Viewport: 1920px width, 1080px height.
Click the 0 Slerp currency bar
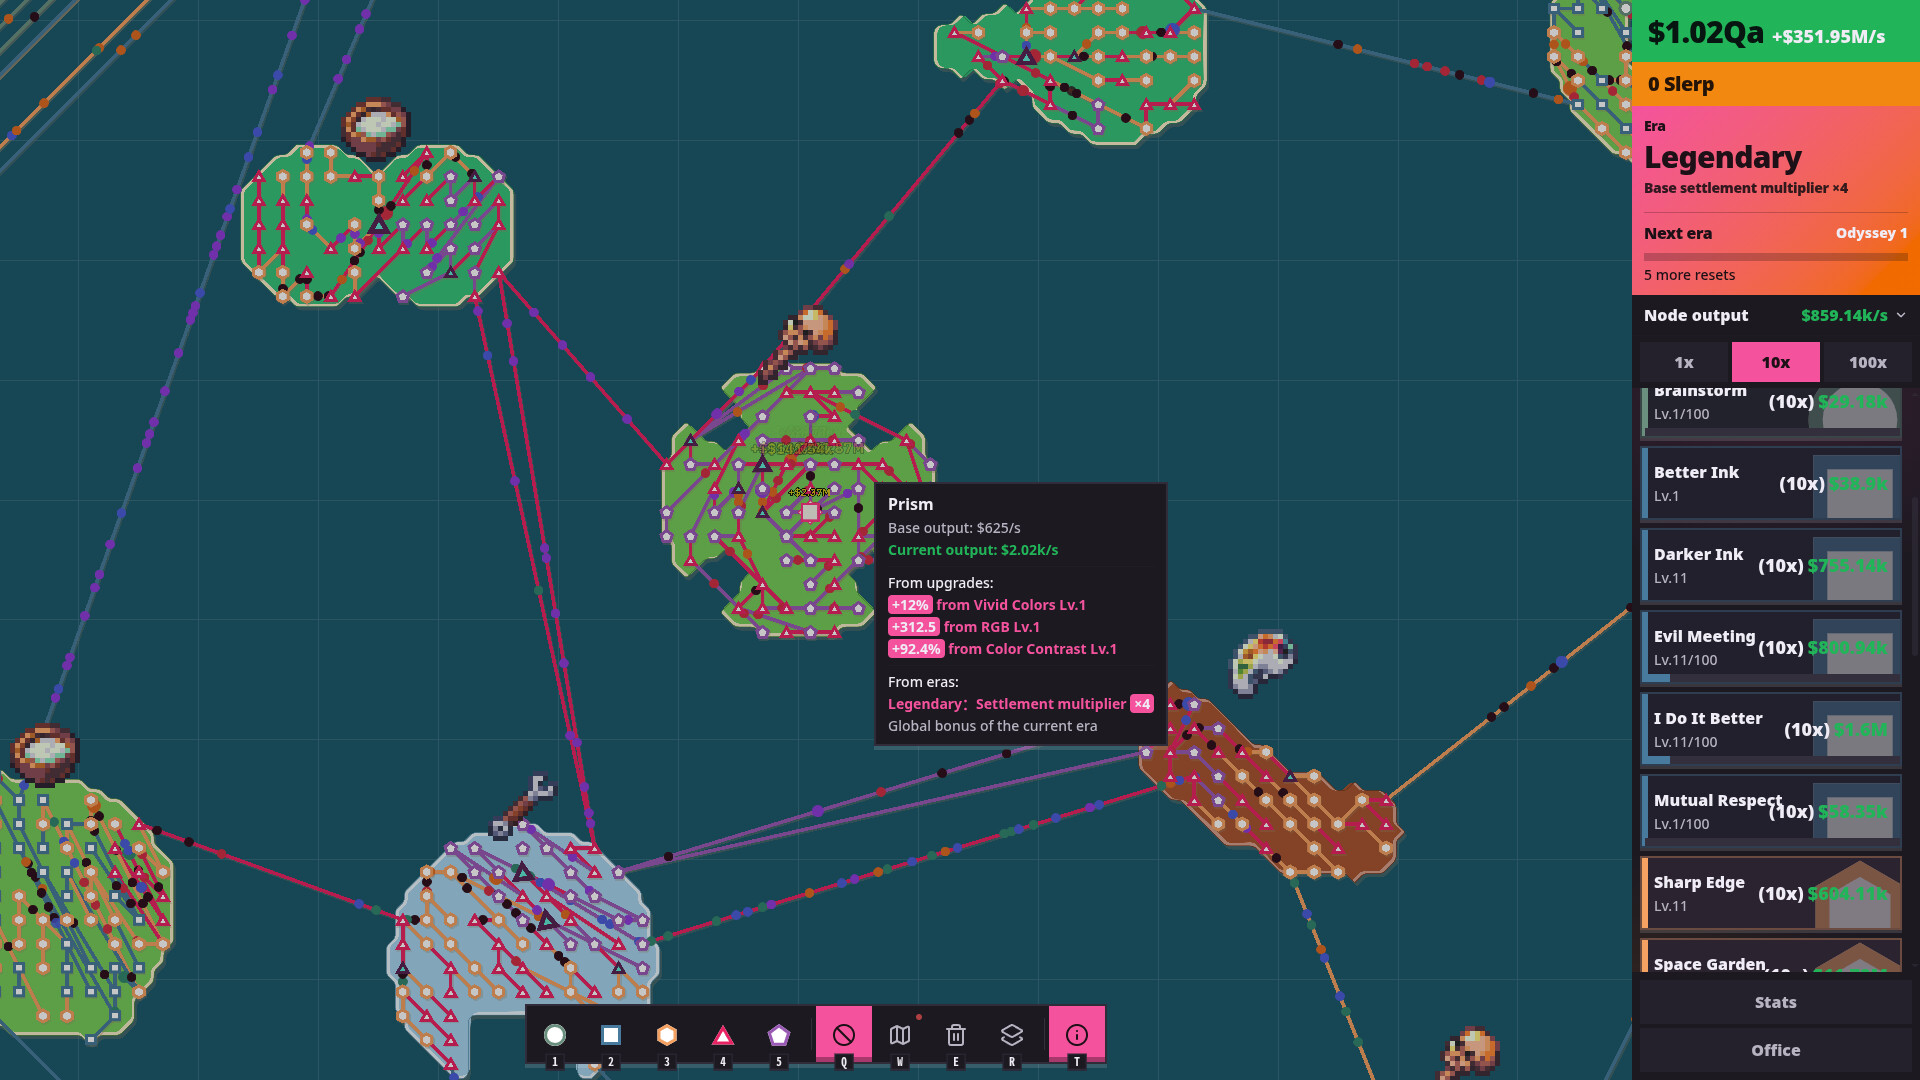coord(1776,84)
